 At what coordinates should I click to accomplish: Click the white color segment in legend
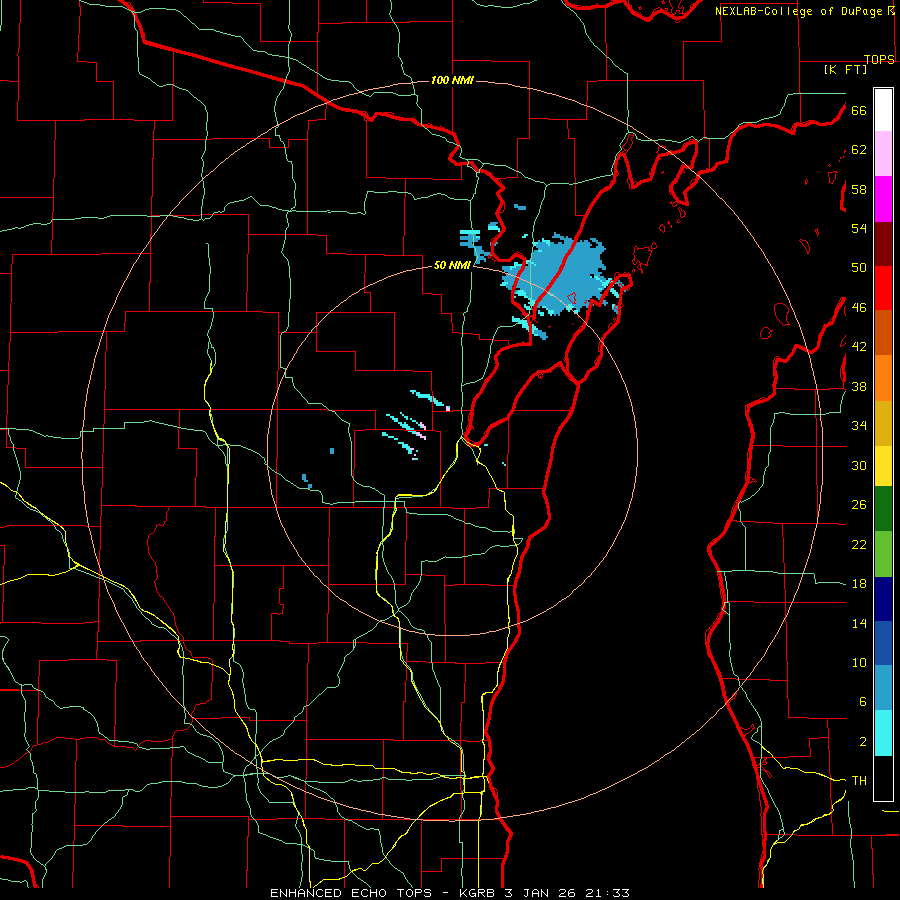tap(883, 110)
